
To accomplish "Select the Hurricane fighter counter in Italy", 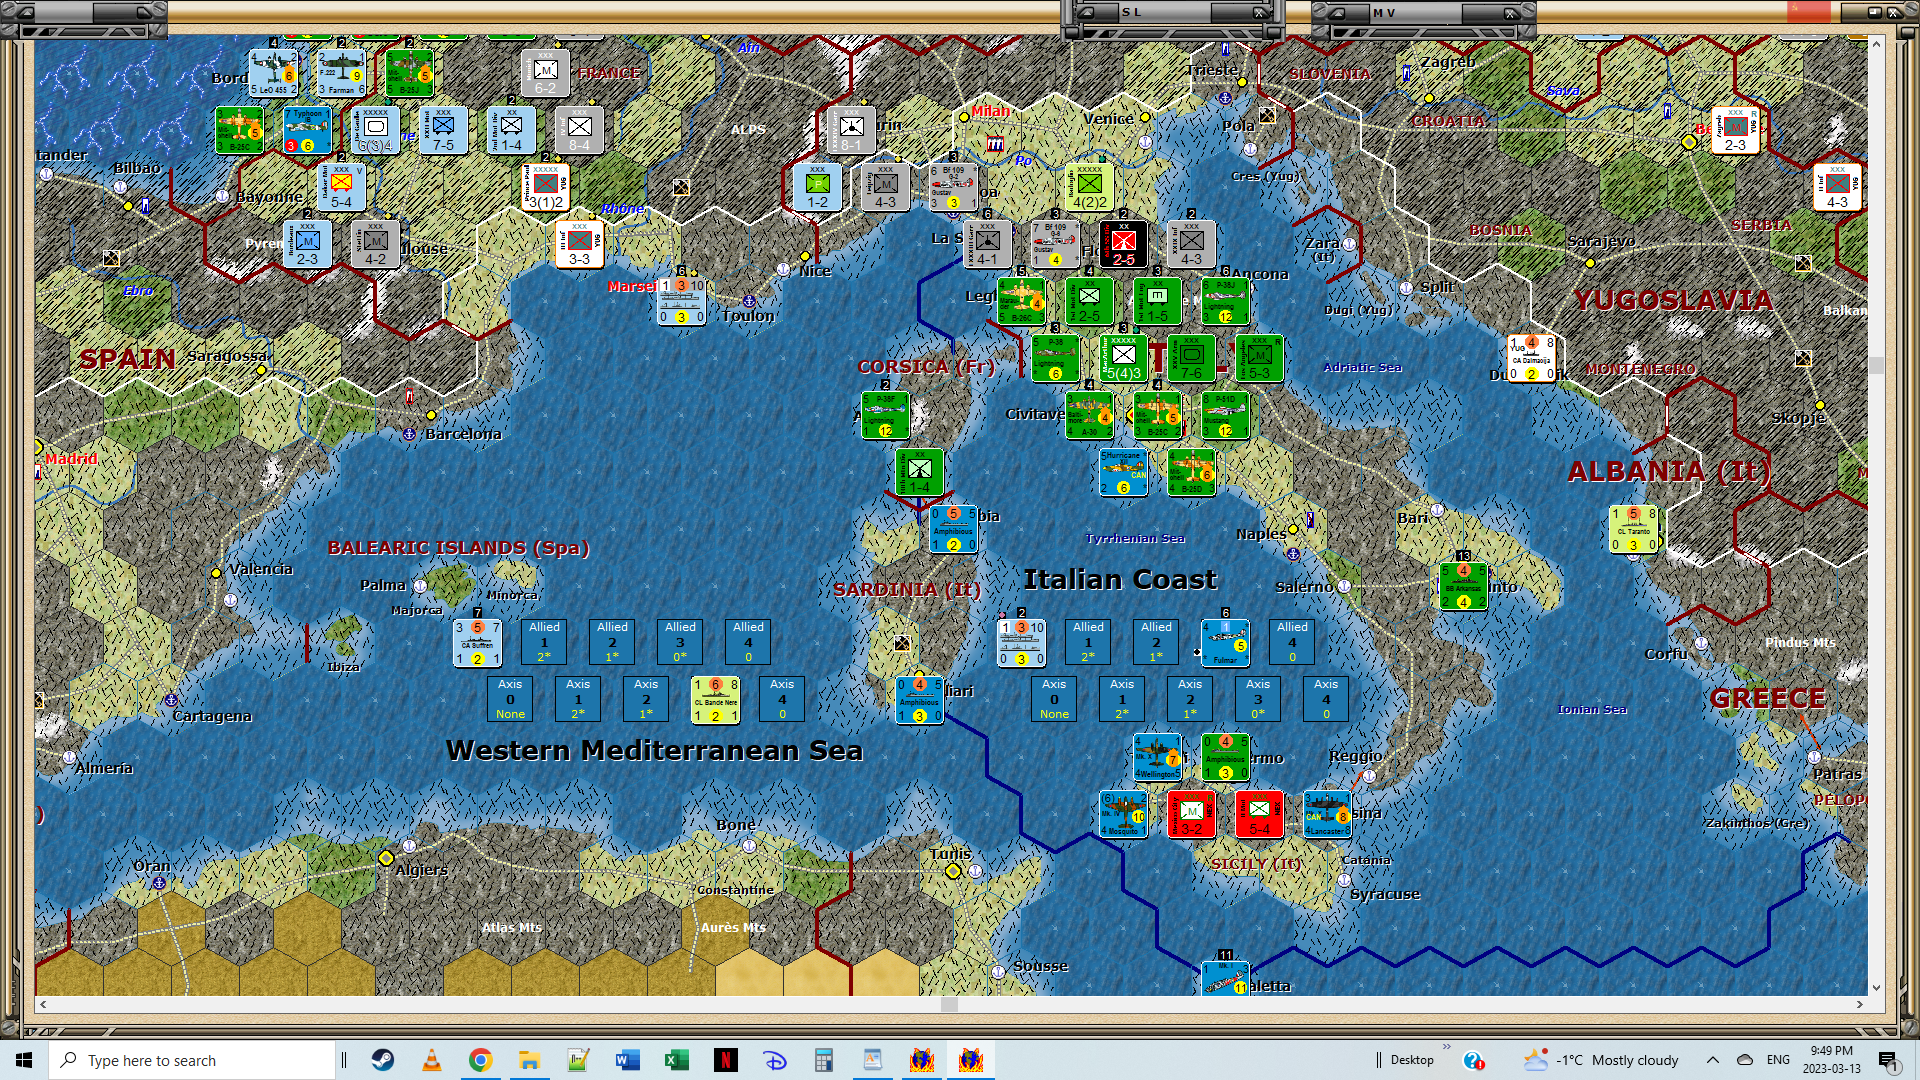I will (x=1123, y=472).
